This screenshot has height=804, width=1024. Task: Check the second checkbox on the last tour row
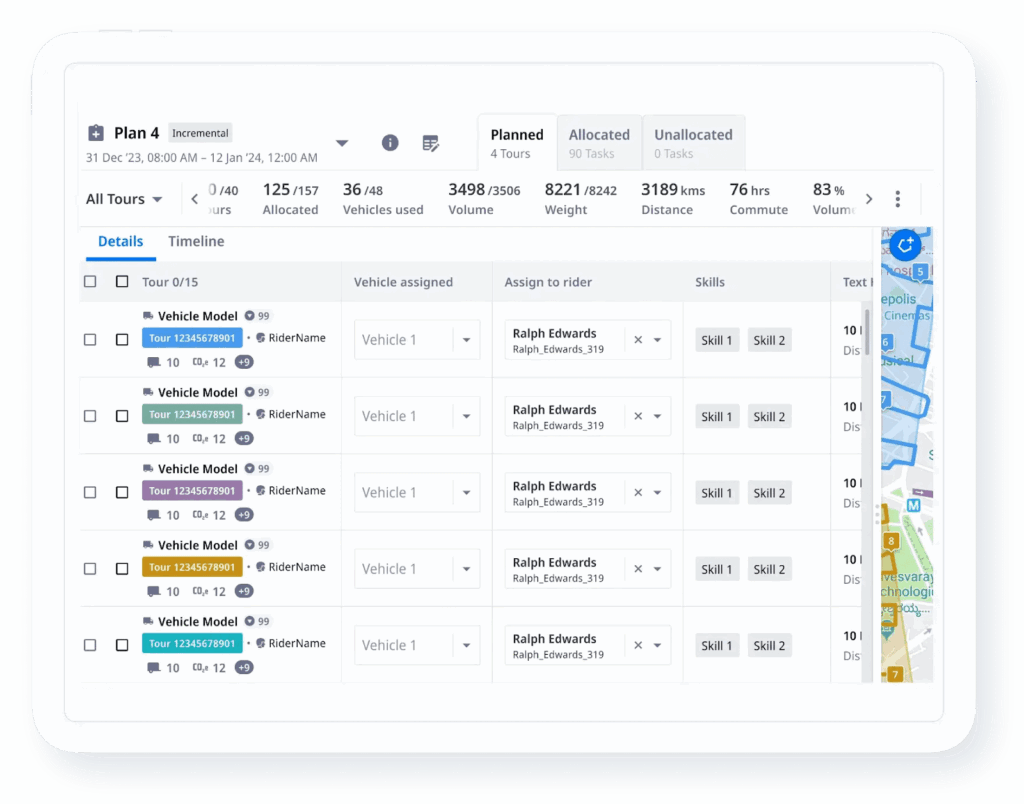click(122, 644)
